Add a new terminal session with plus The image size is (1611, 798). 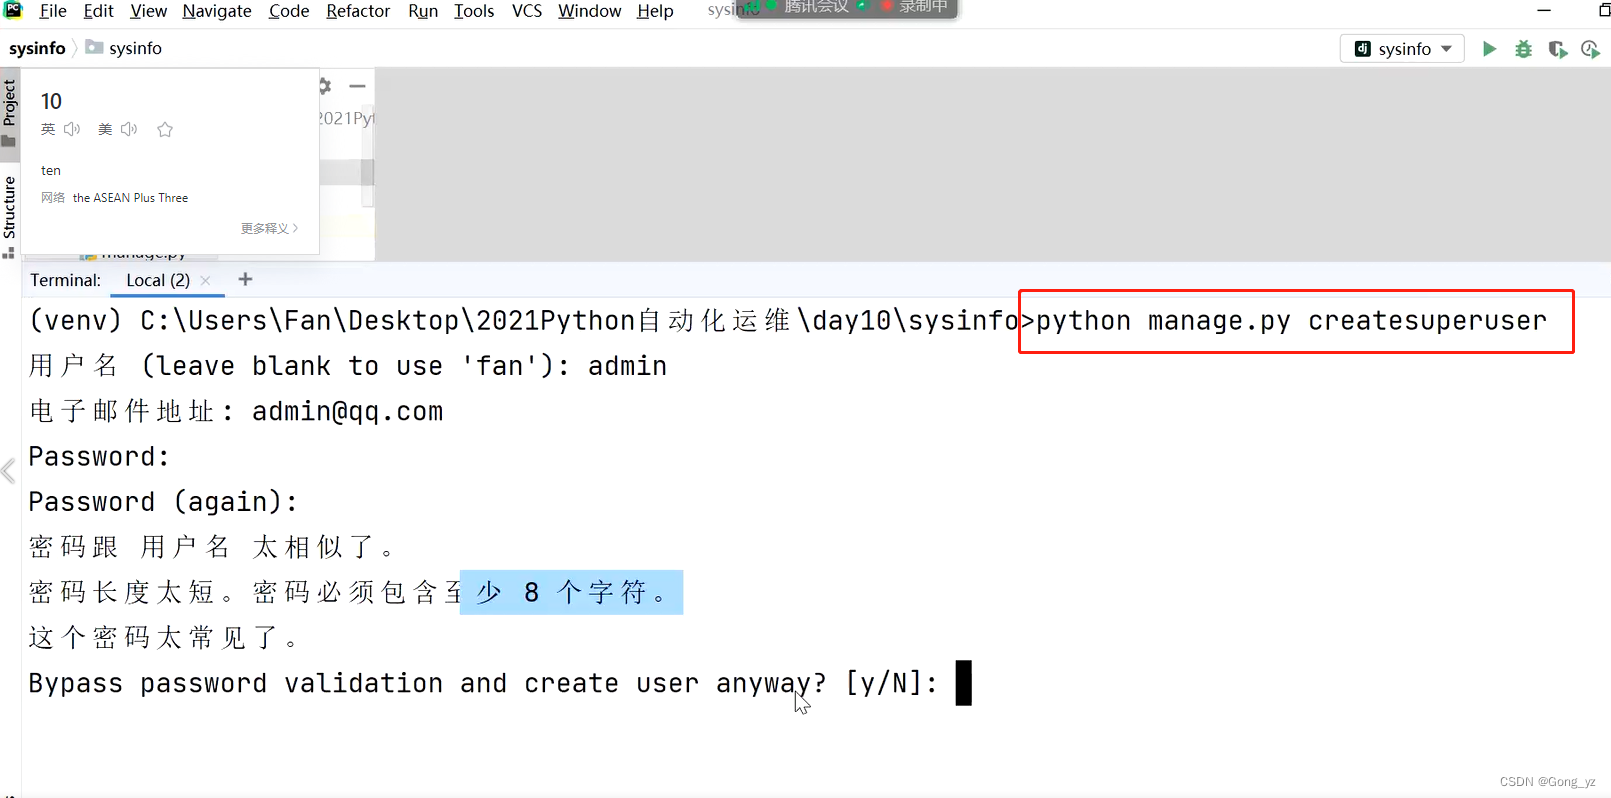(x=245, y=279)
